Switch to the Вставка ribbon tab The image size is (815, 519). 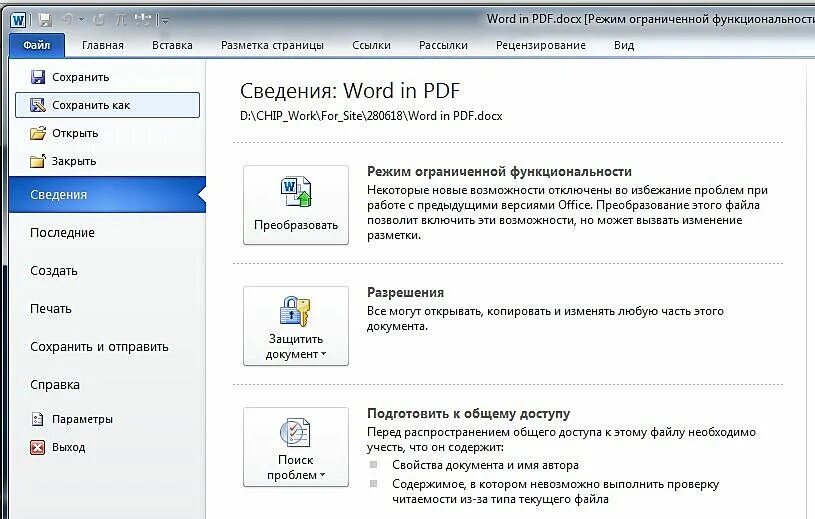coord(172,45)
